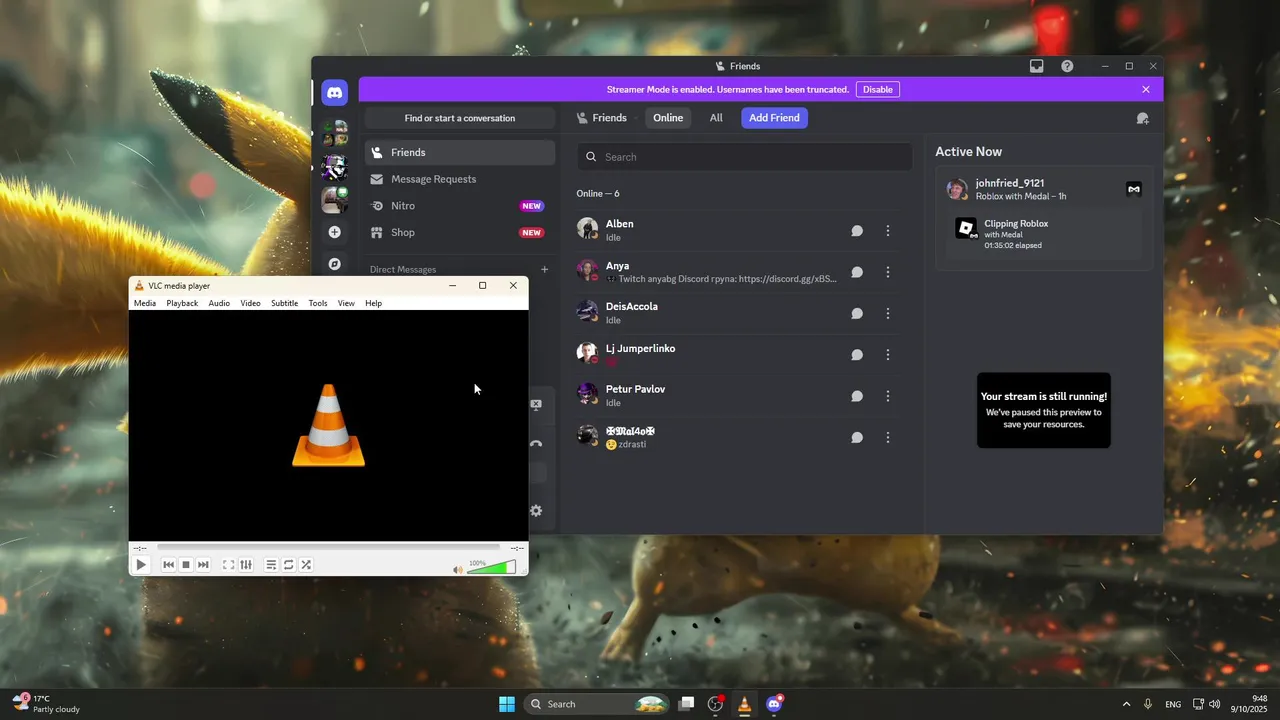Toggle VLC loop mode
The width and height of the screenshot is (1280, 720).
click(x=288, y=565)
